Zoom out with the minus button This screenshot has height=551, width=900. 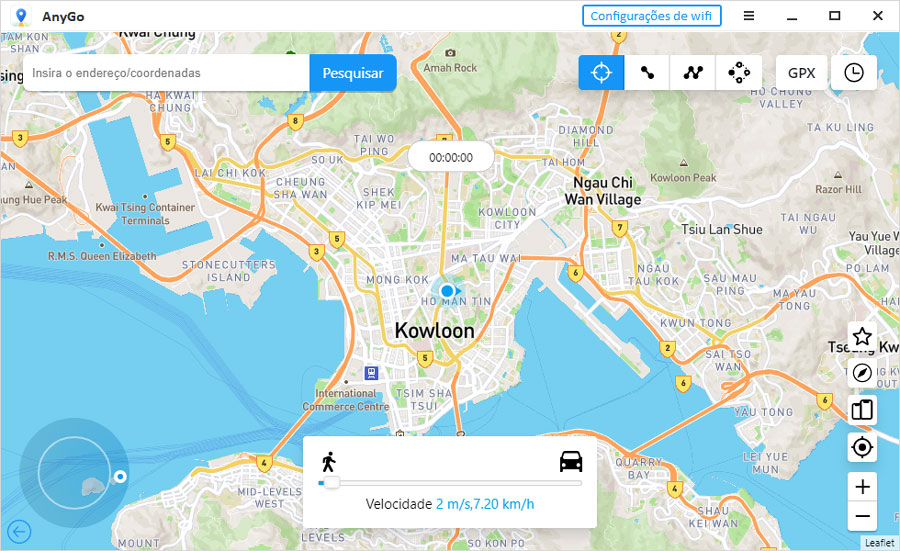point(862,516)
